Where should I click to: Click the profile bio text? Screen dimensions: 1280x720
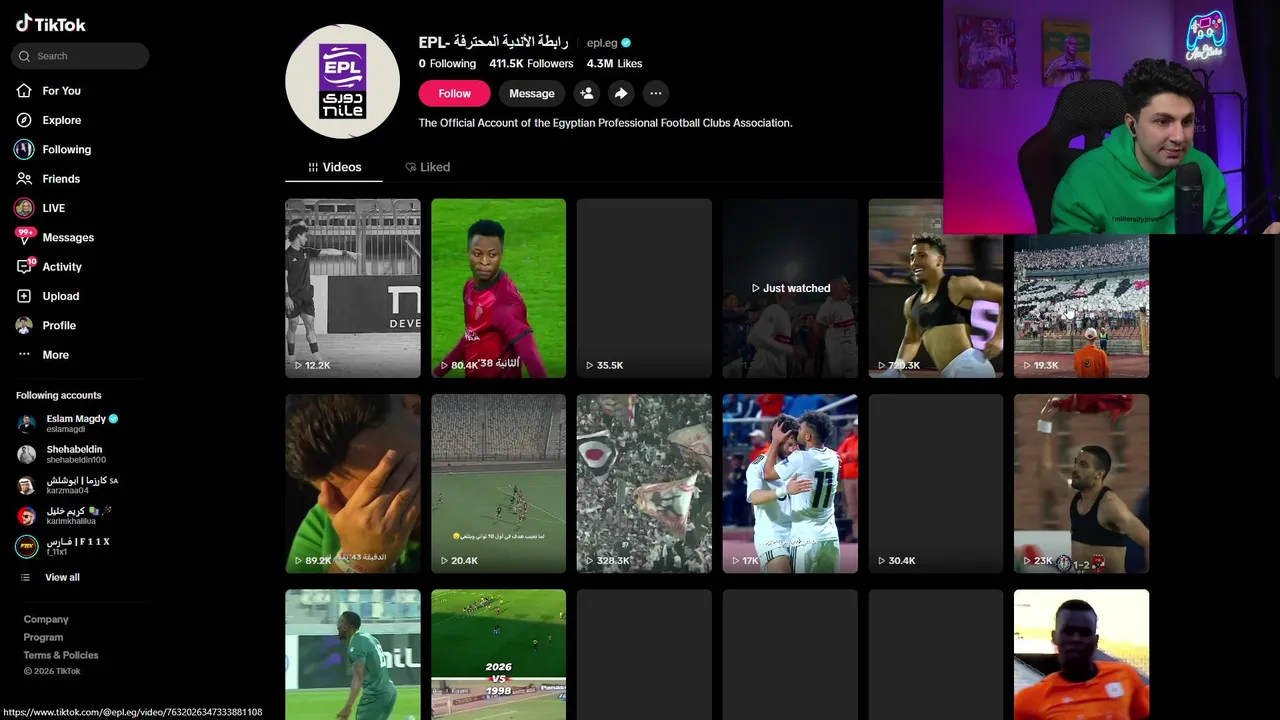(605, 123)
